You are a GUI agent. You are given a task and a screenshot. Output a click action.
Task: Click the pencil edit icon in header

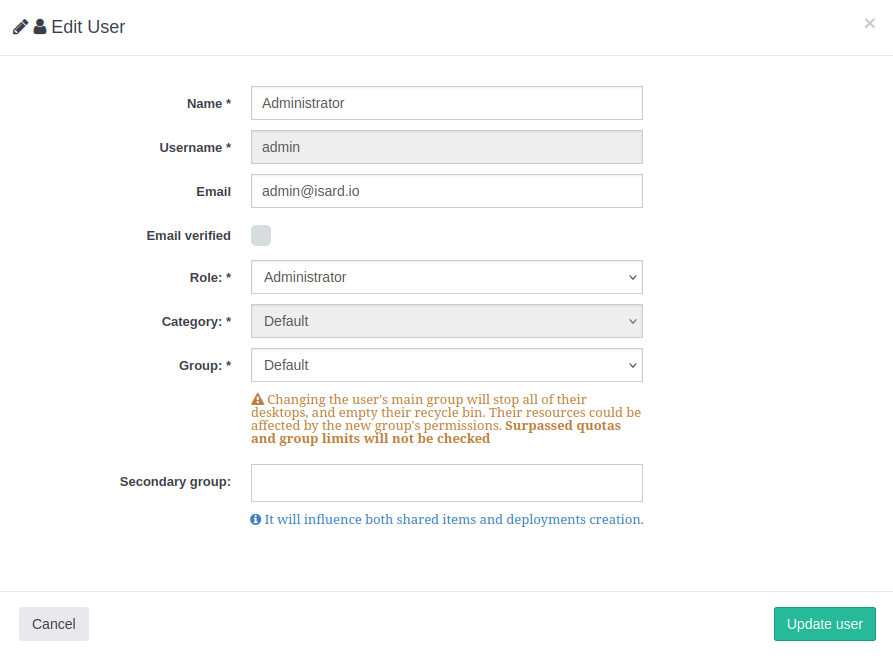[x=20, y=27]
